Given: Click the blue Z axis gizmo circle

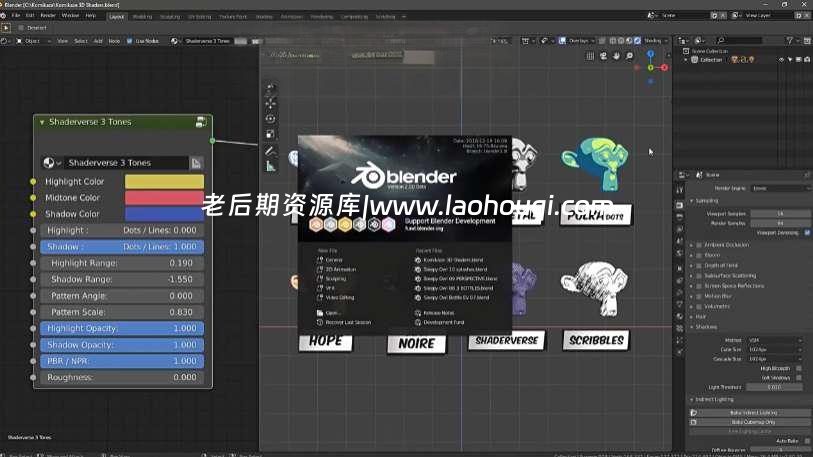Looking at the screenshot, I should click(650, 53).
